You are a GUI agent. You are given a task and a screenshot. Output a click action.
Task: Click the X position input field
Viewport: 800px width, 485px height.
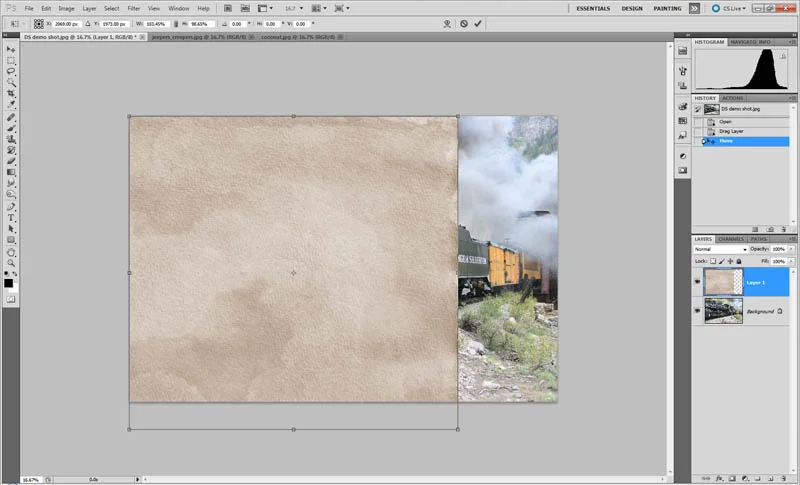pyautogui.click(x=67, y=24)
